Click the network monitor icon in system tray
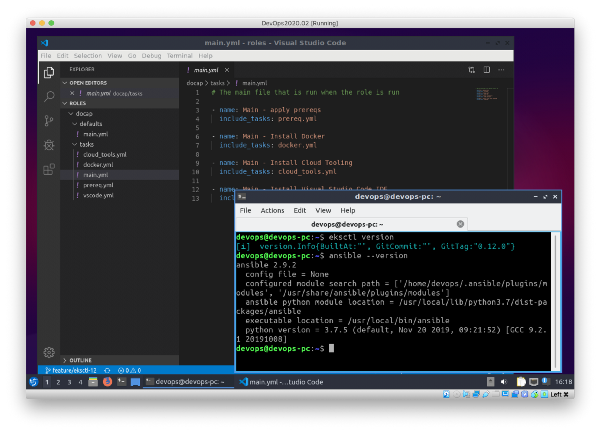 pyautogui.click(x=533, y=381)
